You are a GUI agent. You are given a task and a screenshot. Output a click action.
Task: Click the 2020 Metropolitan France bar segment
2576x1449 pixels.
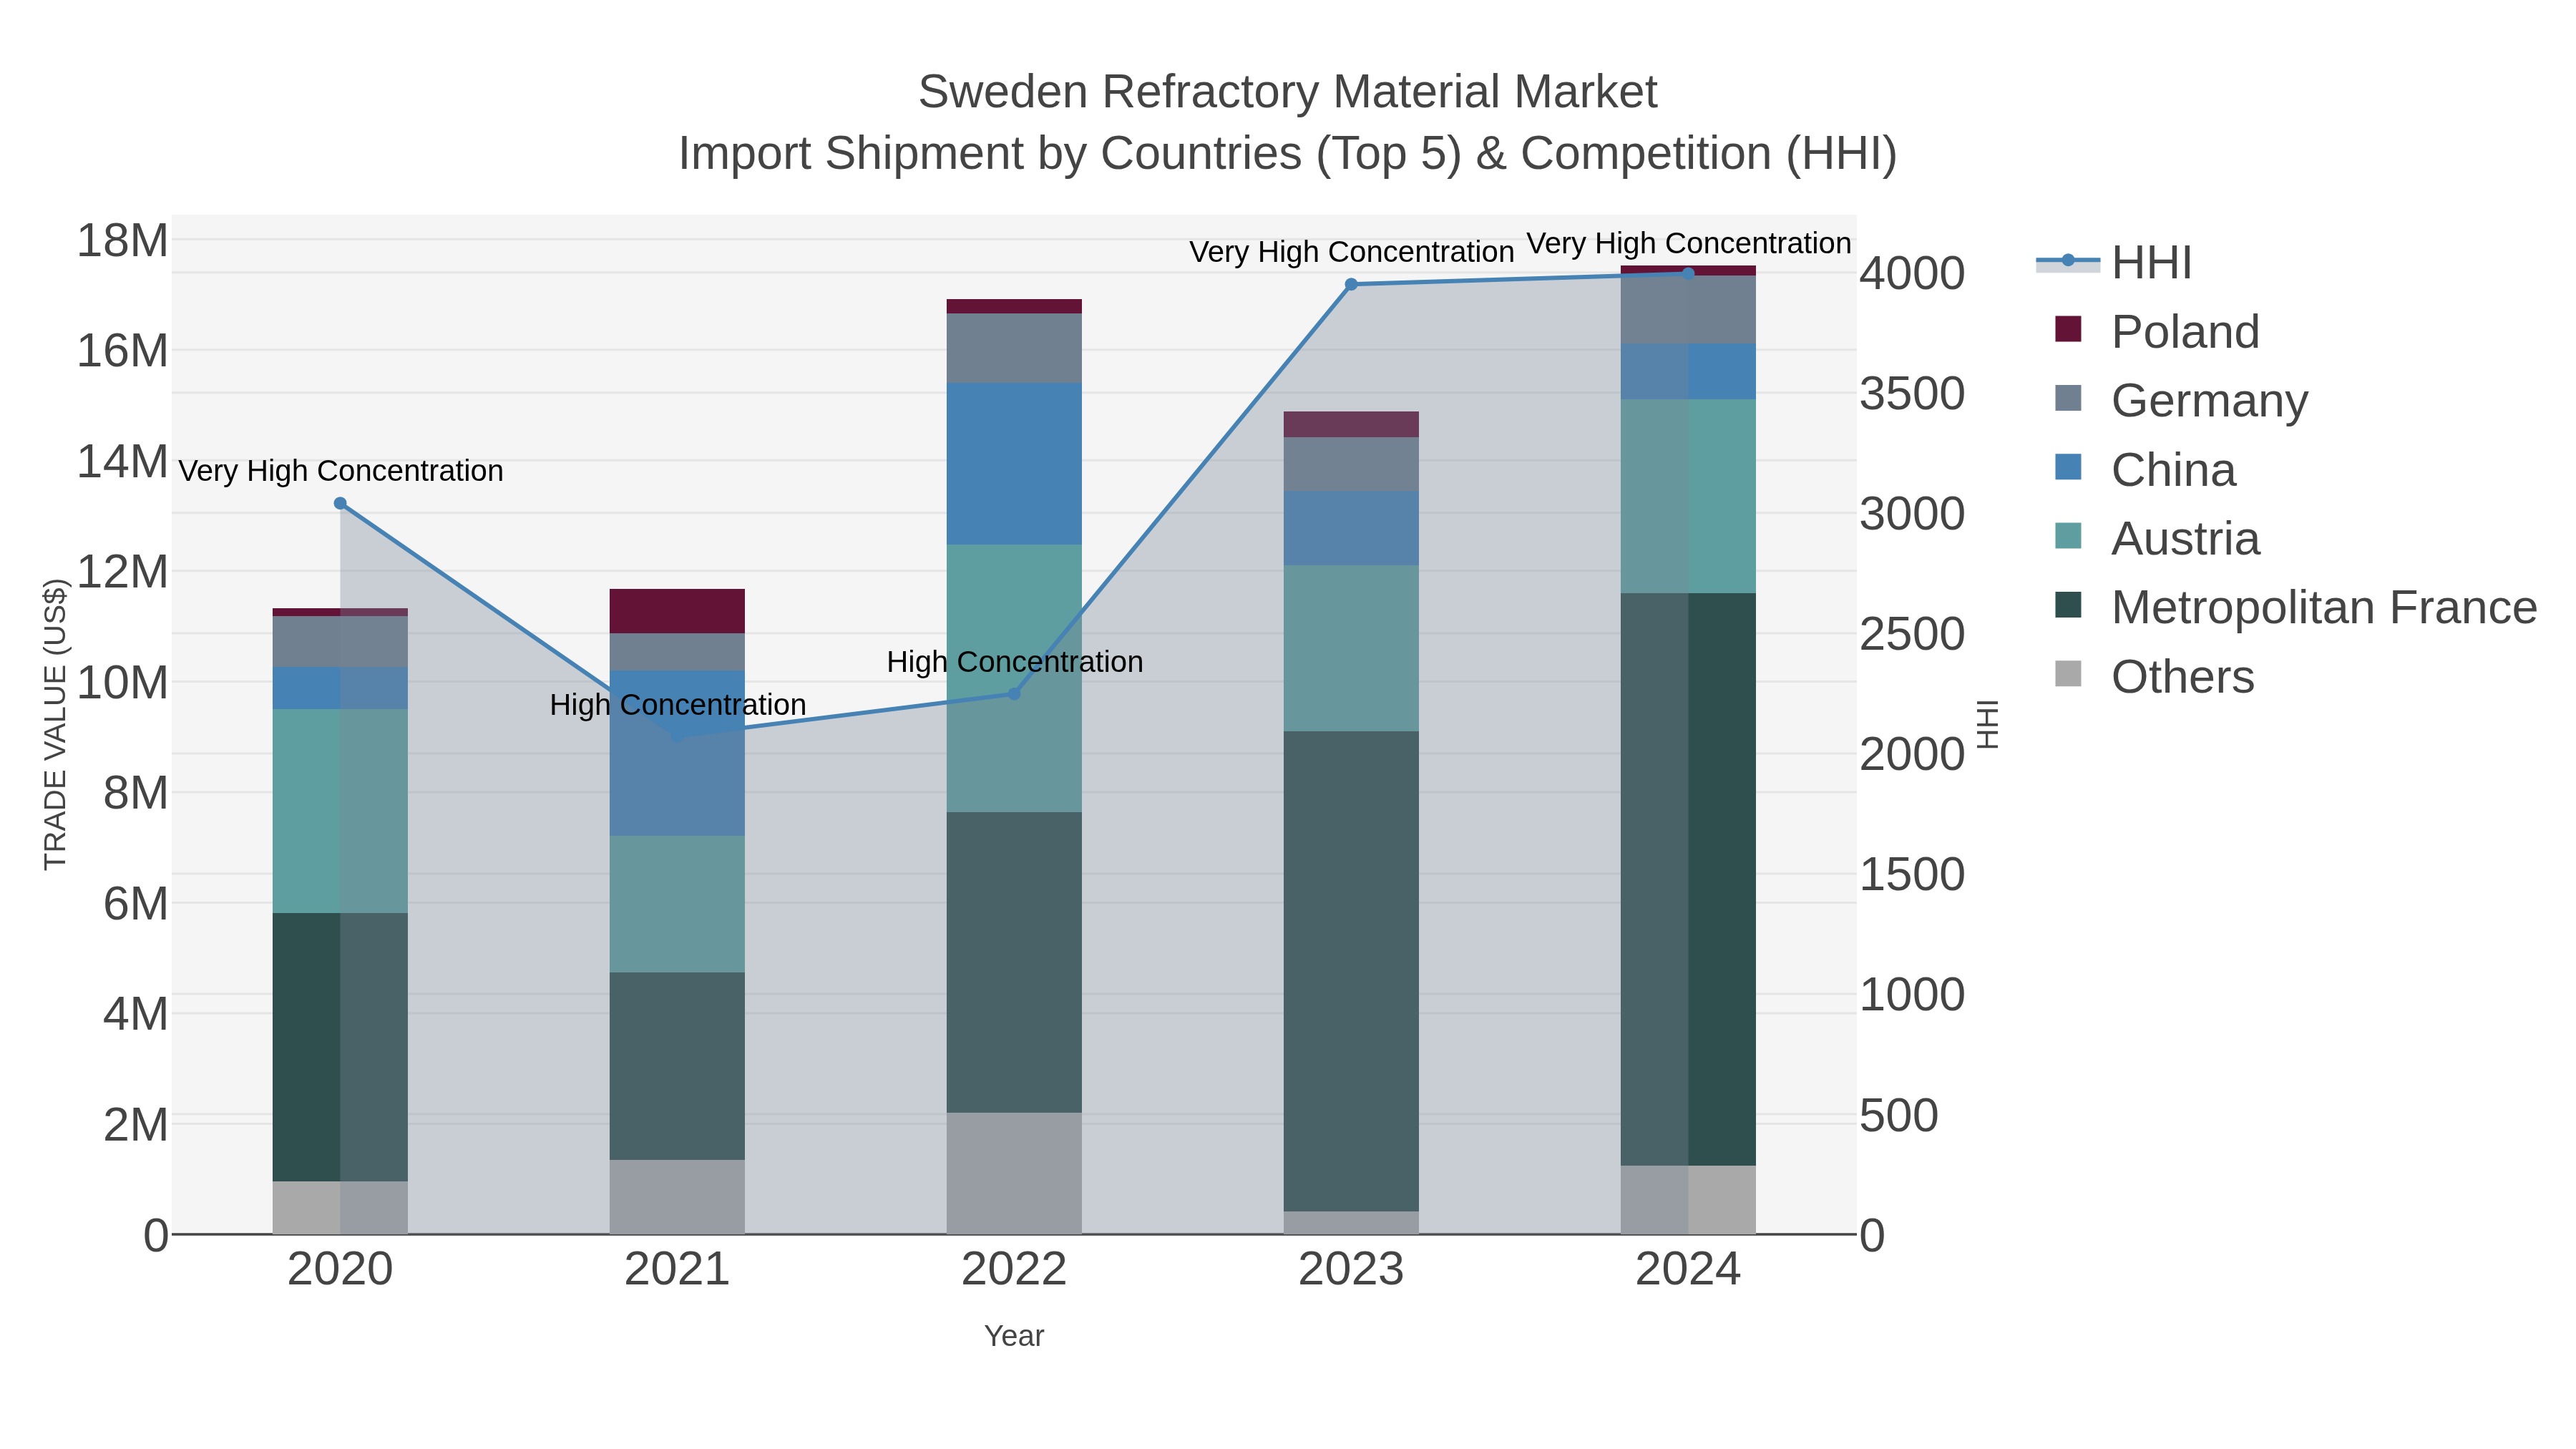click(340, 1047)
